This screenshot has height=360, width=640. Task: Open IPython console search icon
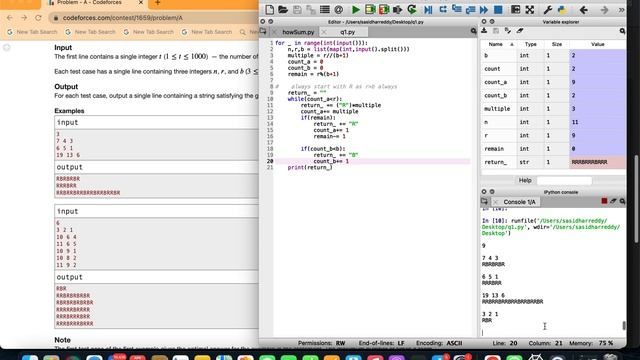[x=622, y=201]
